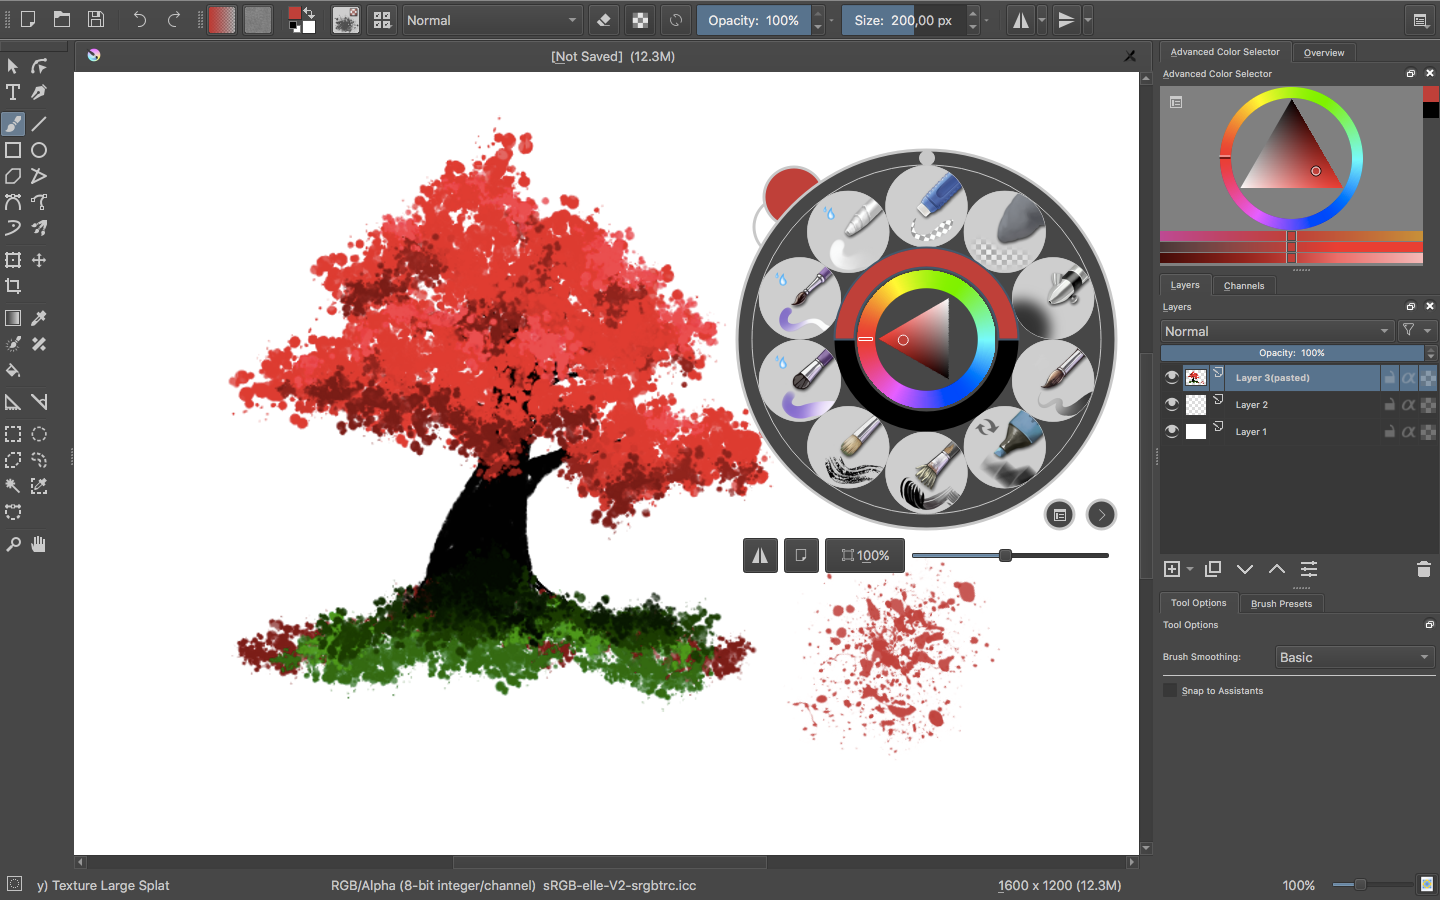1440x900 pixels.
Task: Open the Brush Smoothing Basic dropdown
Action: point(1355,657)
